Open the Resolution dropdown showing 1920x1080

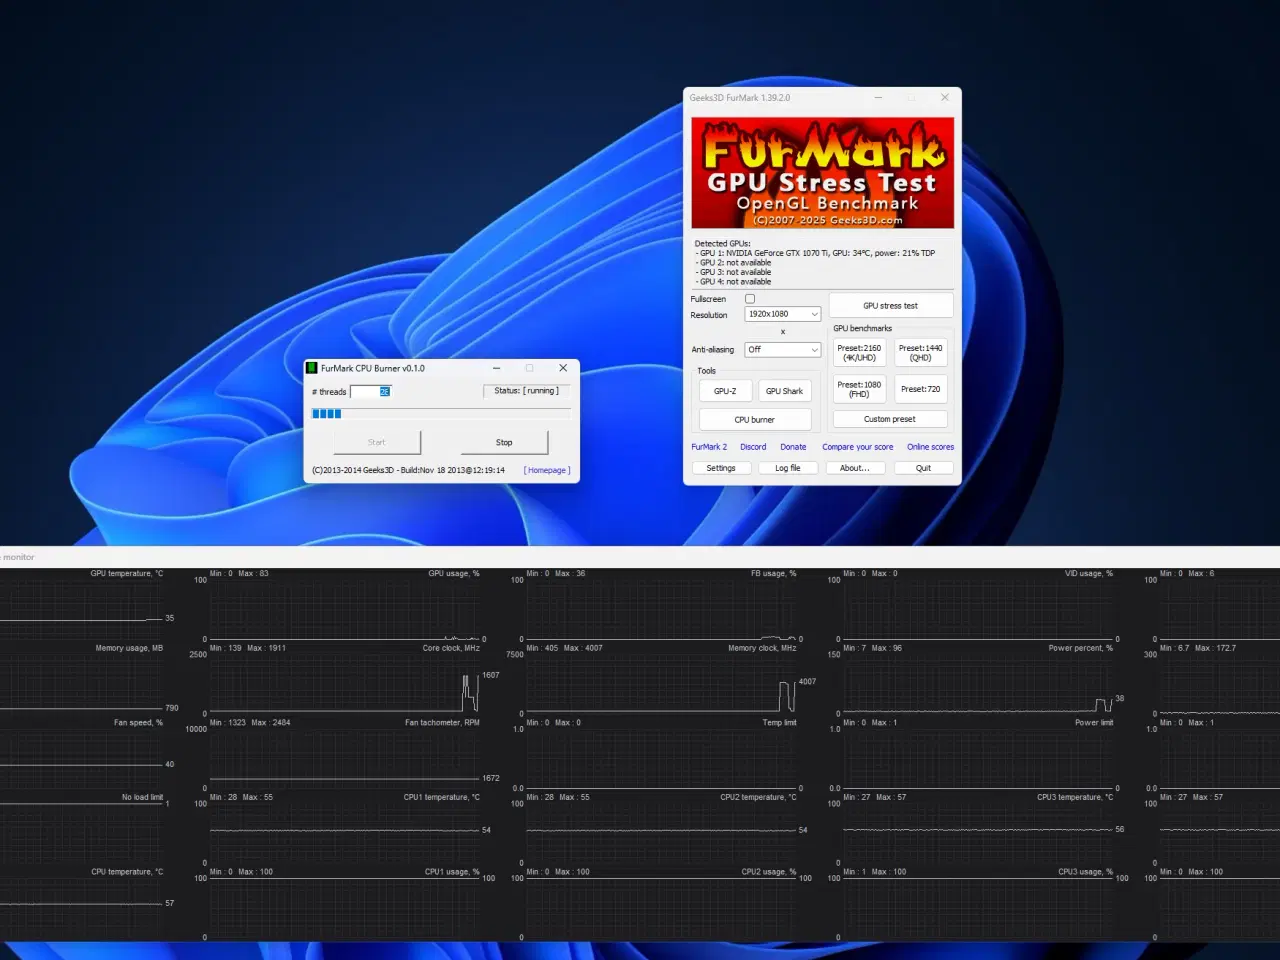[782, 313]
